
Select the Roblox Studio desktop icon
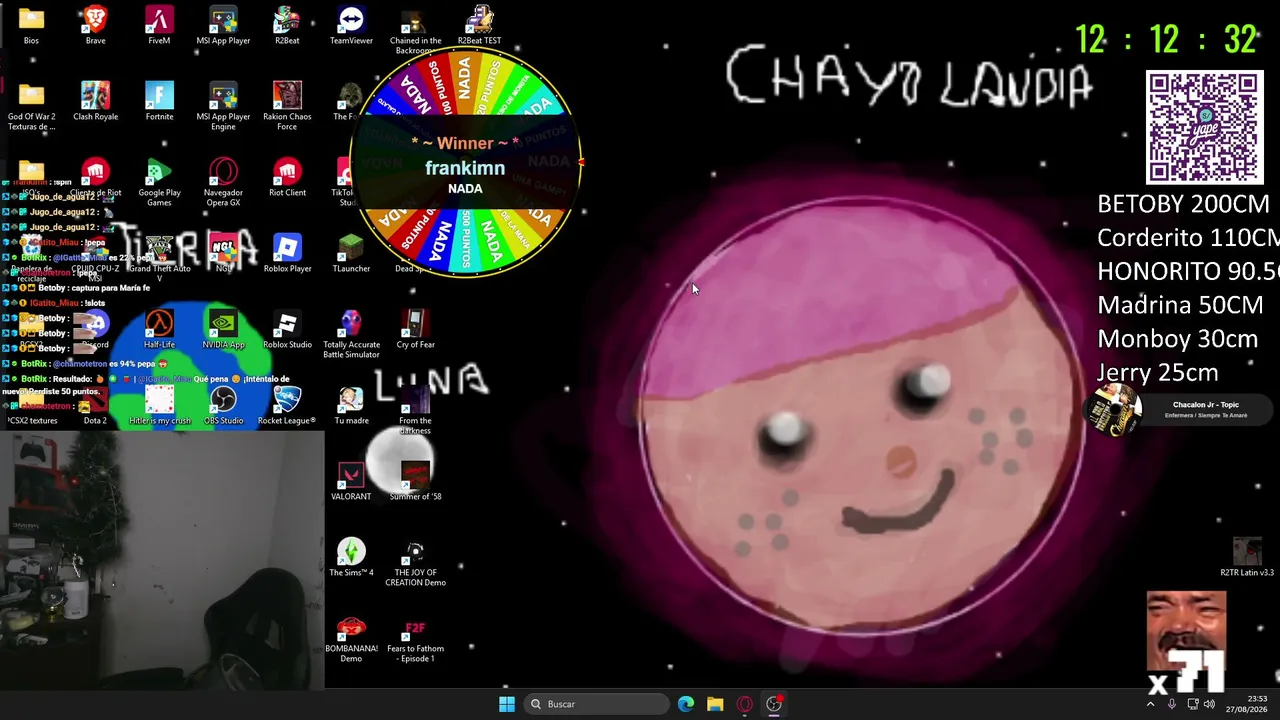click(x=287, y=330)
